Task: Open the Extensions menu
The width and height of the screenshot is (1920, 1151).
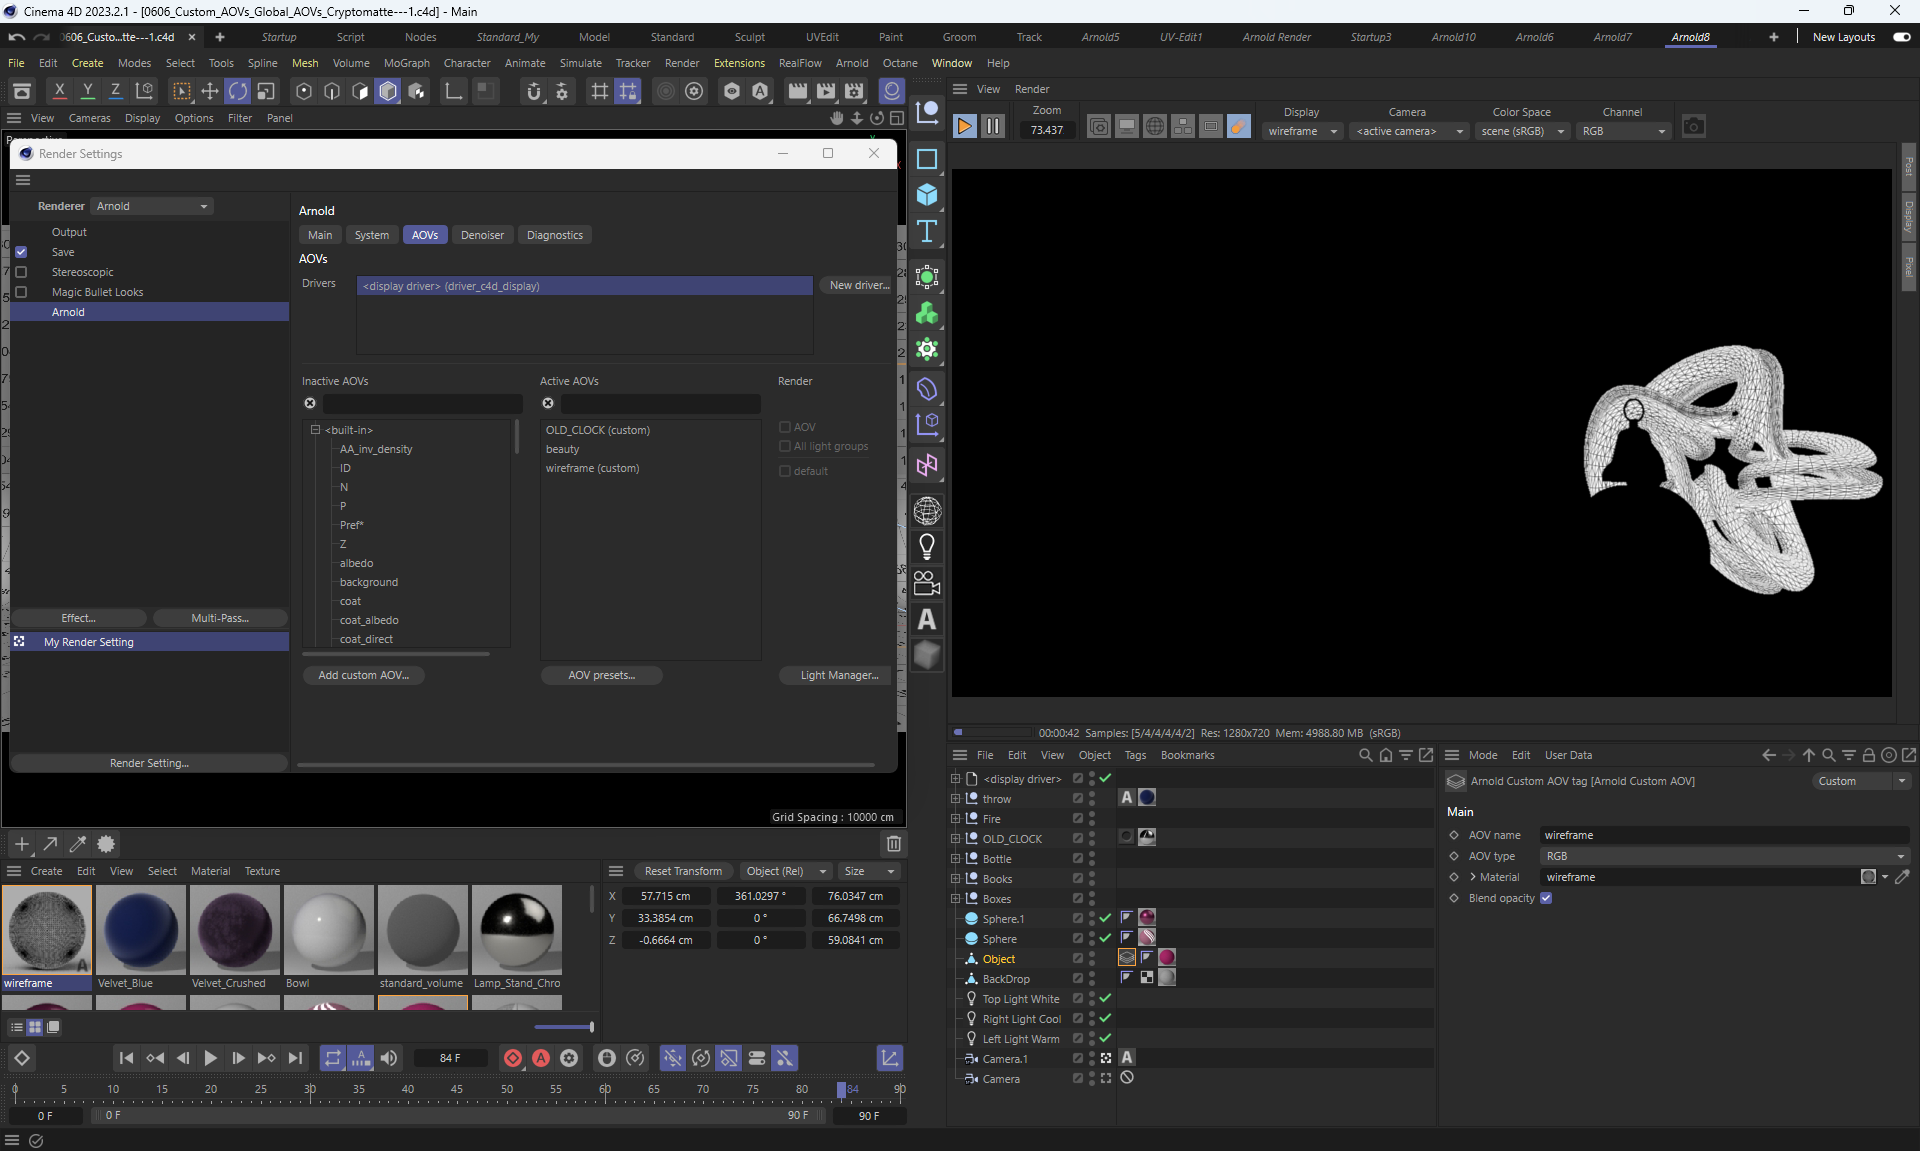Action: (x=739, y=63)
